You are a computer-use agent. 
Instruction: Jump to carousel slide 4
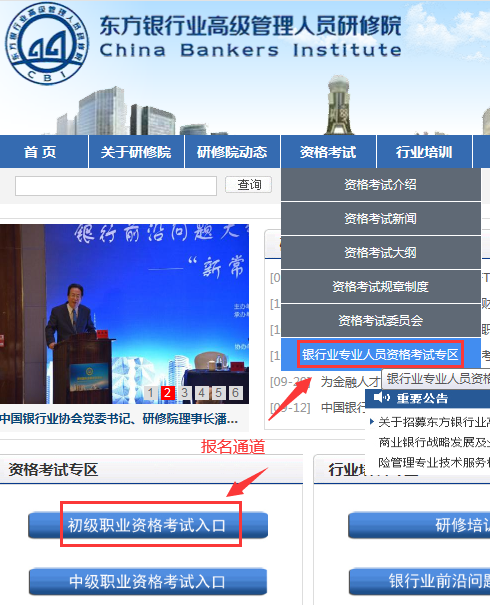(201, 393)
